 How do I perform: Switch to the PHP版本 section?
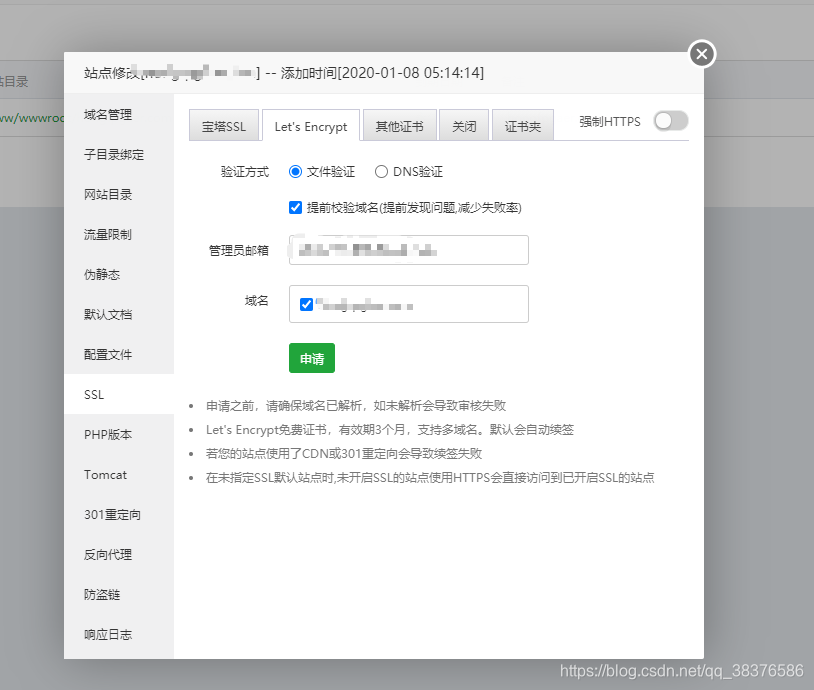tap(110, 434)
